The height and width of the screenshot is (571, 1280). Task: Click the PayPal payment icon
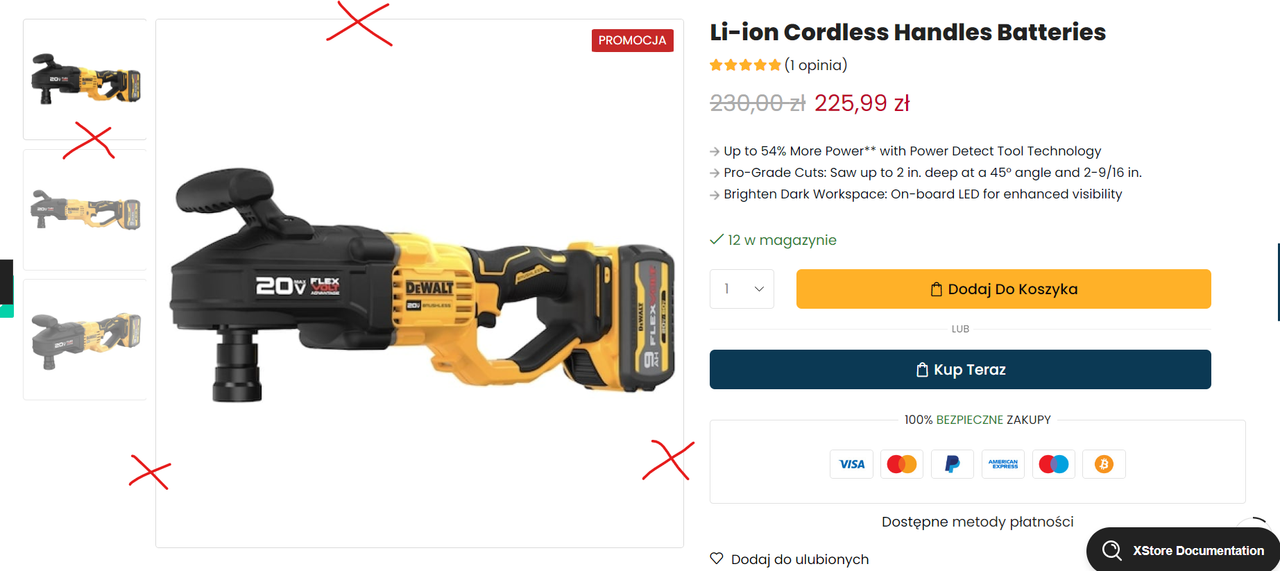coord(952,464)
